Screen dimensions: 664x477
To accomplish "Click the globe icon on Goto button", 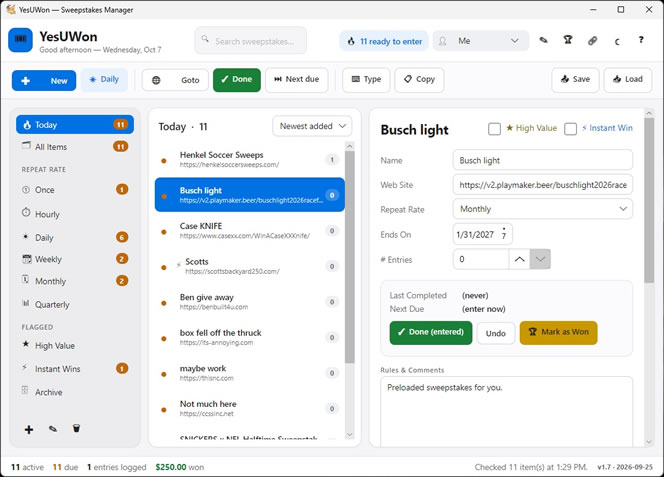I will (x=156, y=80).
